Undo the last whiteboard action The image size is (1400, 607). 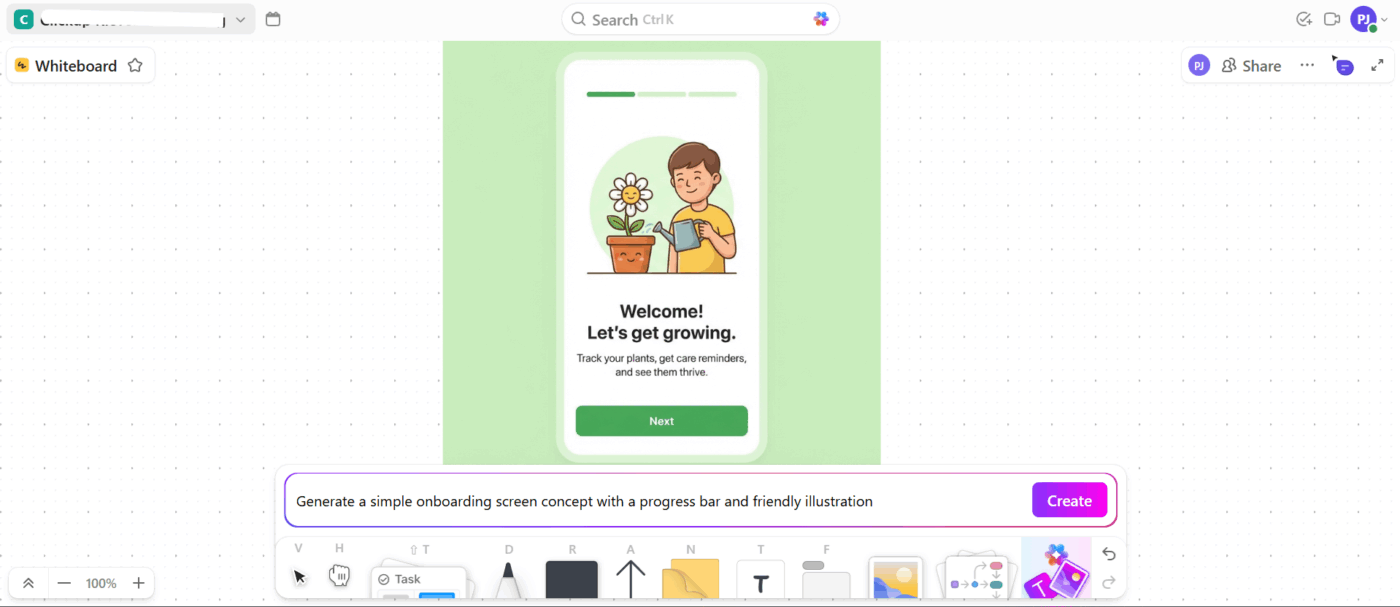point(1109,554)
